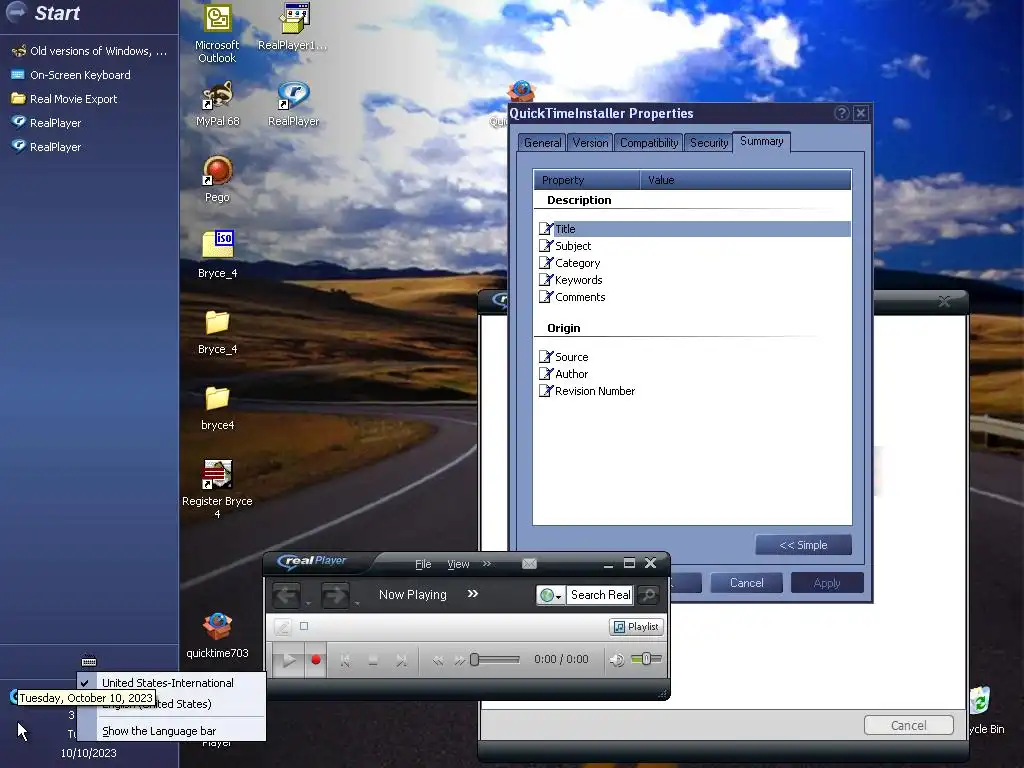Open the RealPlayer logo menu

312,561
